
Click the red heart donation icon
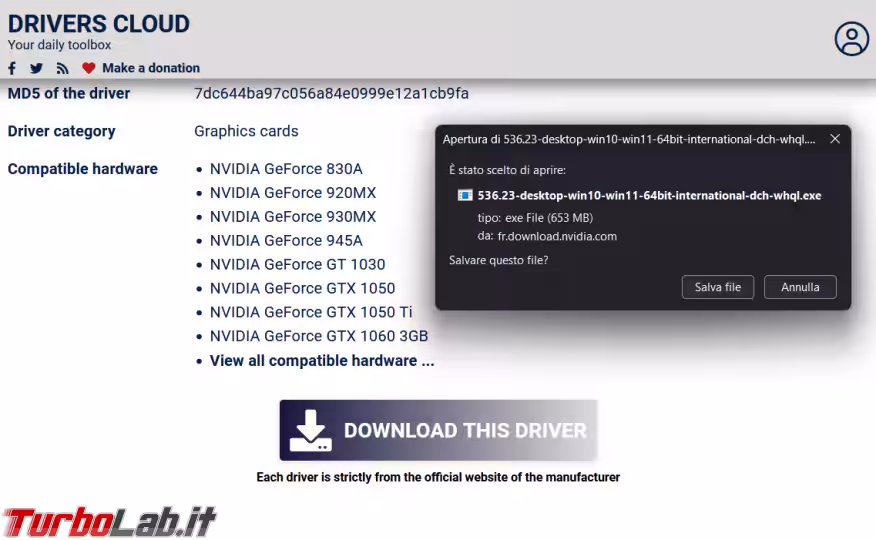point(88,68)
